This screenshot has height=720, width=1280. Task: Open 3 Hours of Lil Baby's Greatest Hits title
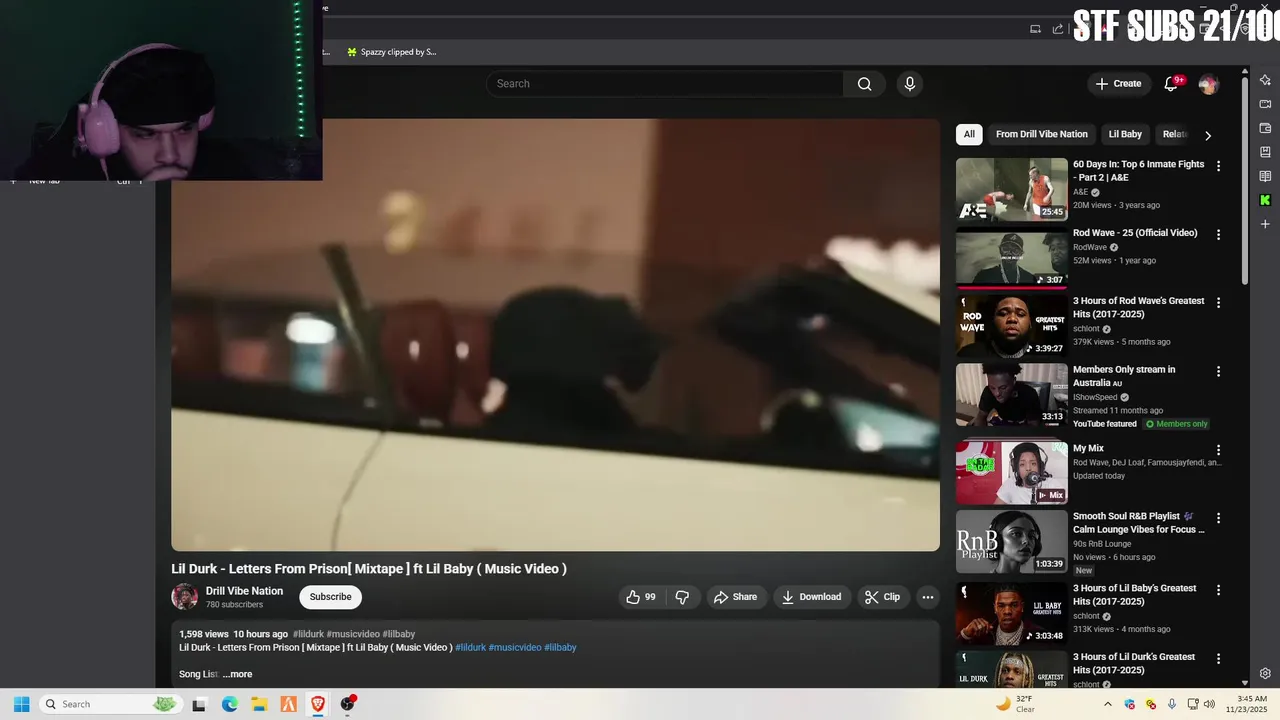coord(1135,595)
